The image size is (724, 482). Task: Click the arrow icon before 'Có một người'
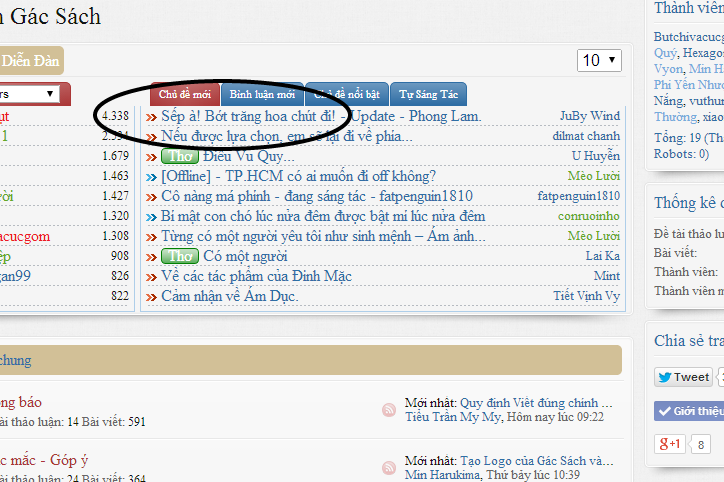point(151,258)
